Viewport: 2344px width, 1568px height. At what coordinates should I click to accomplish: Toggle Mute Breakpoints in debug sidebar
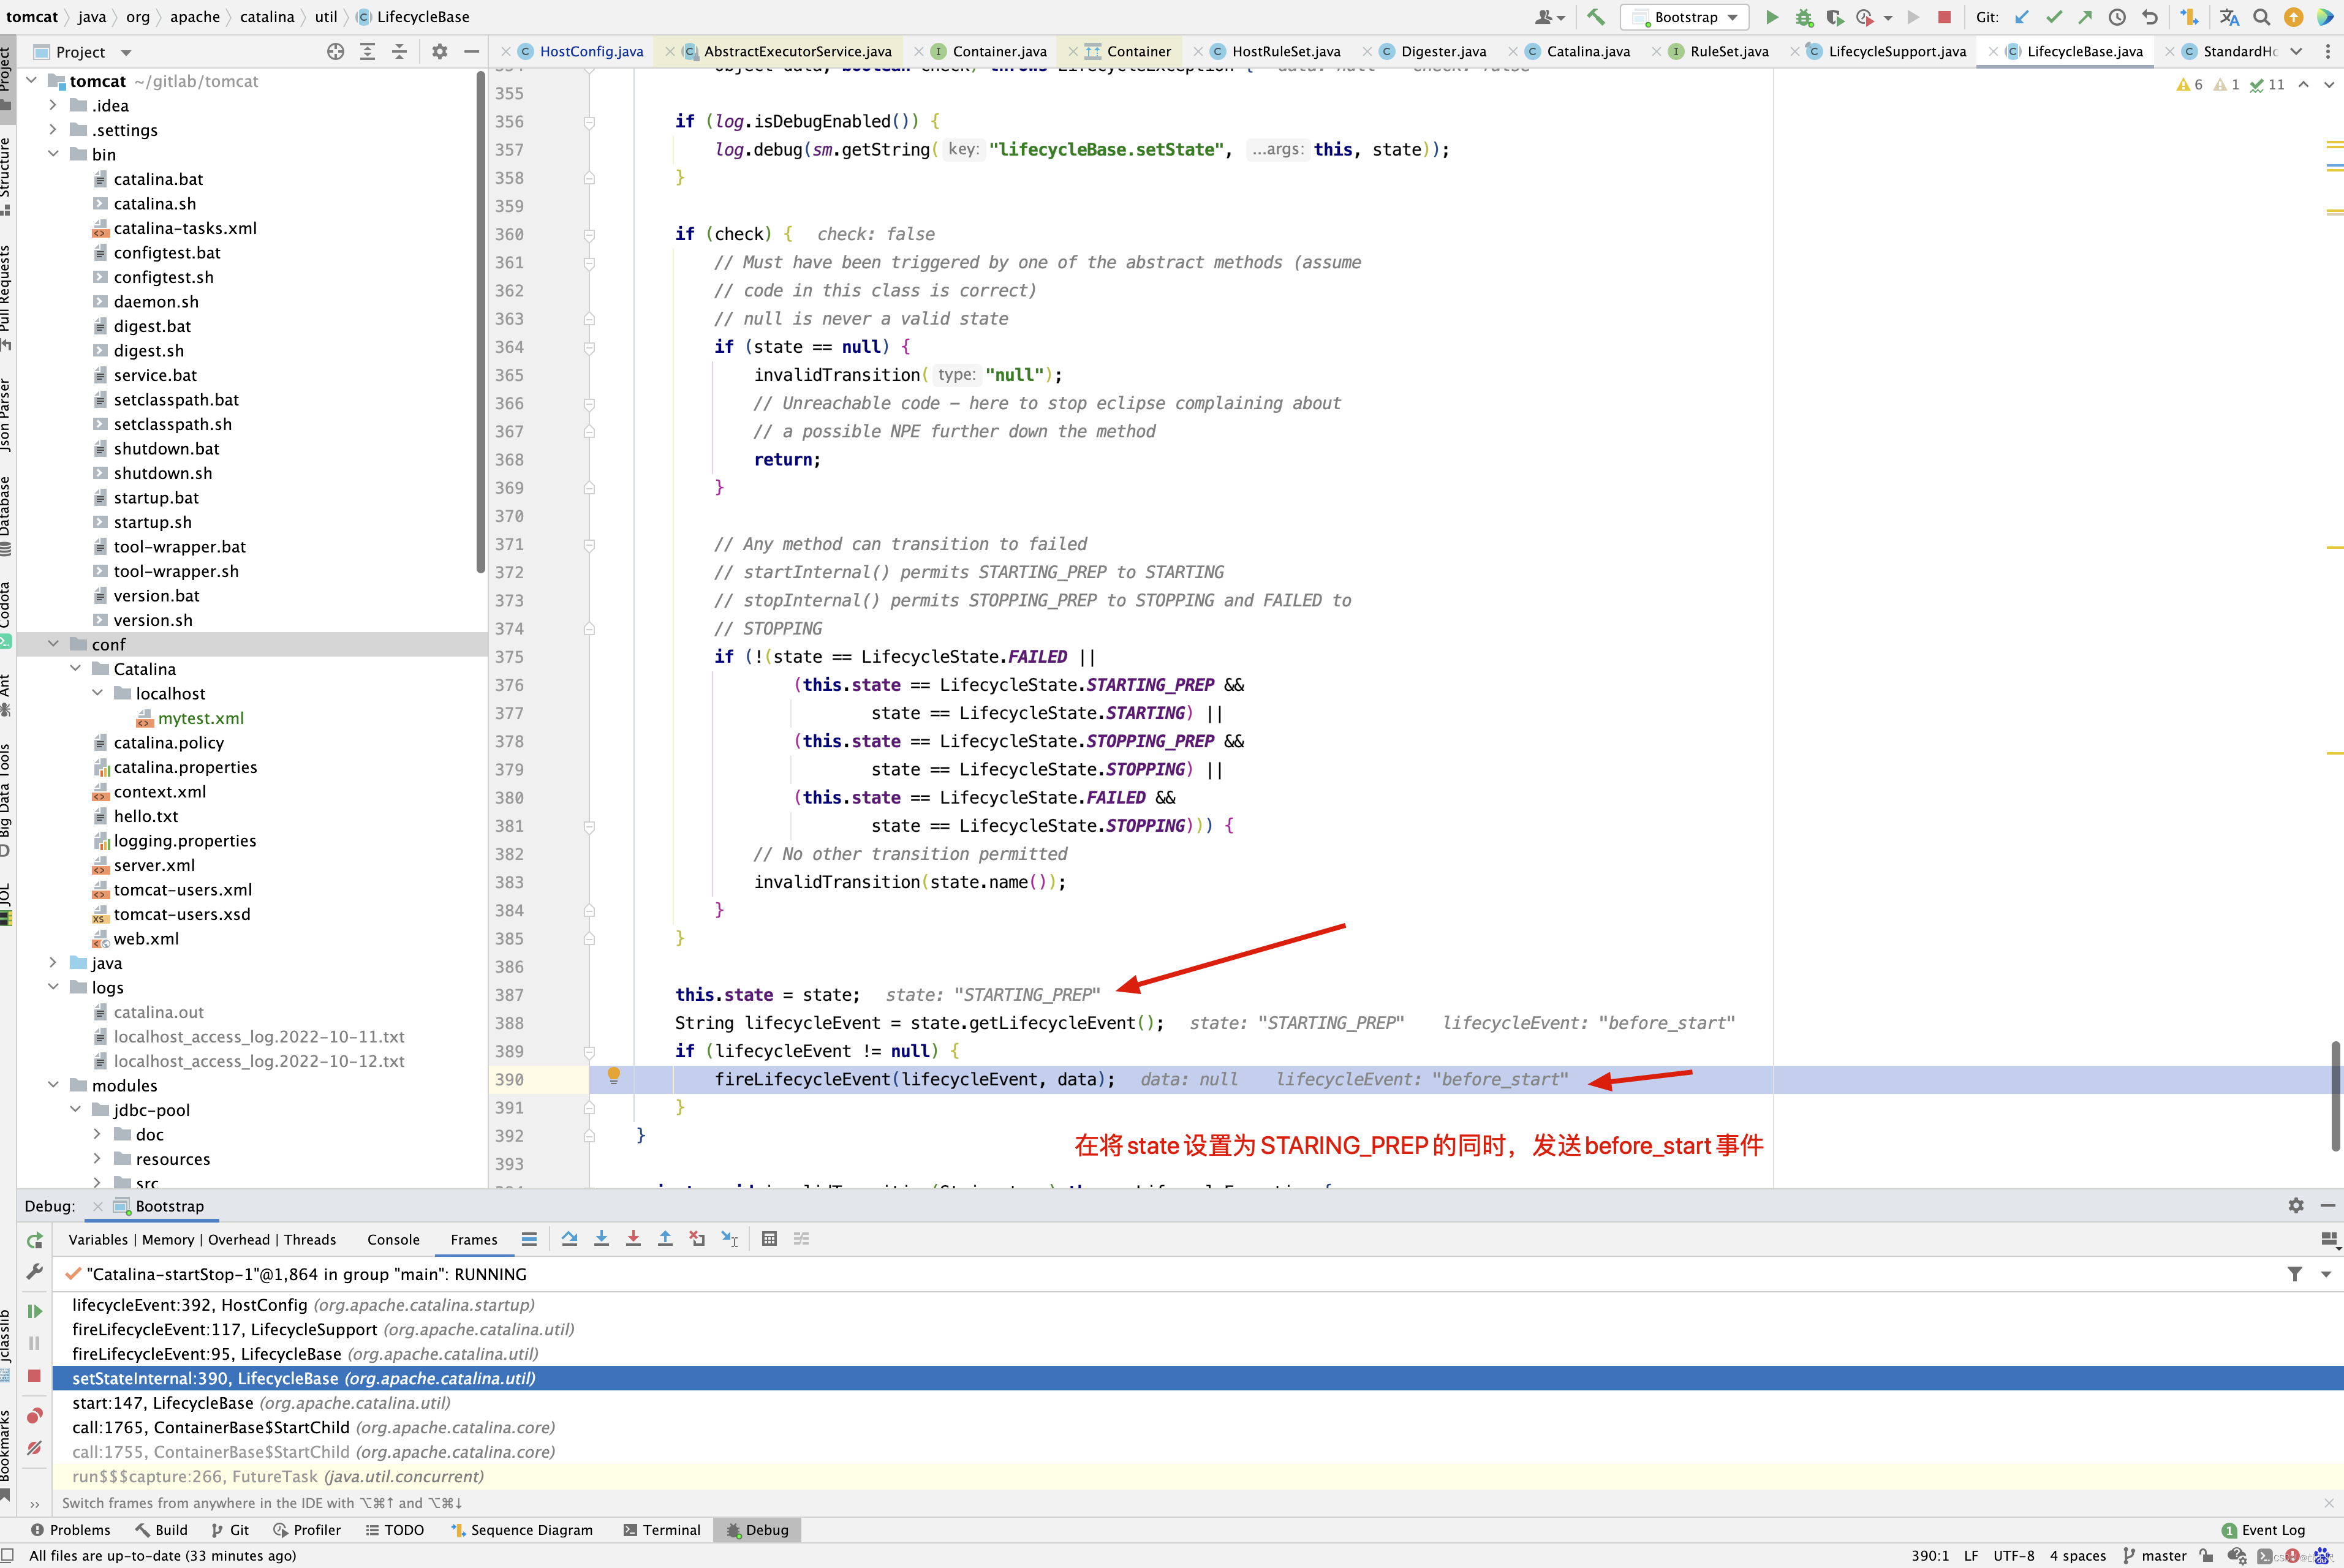[34, 1447]
